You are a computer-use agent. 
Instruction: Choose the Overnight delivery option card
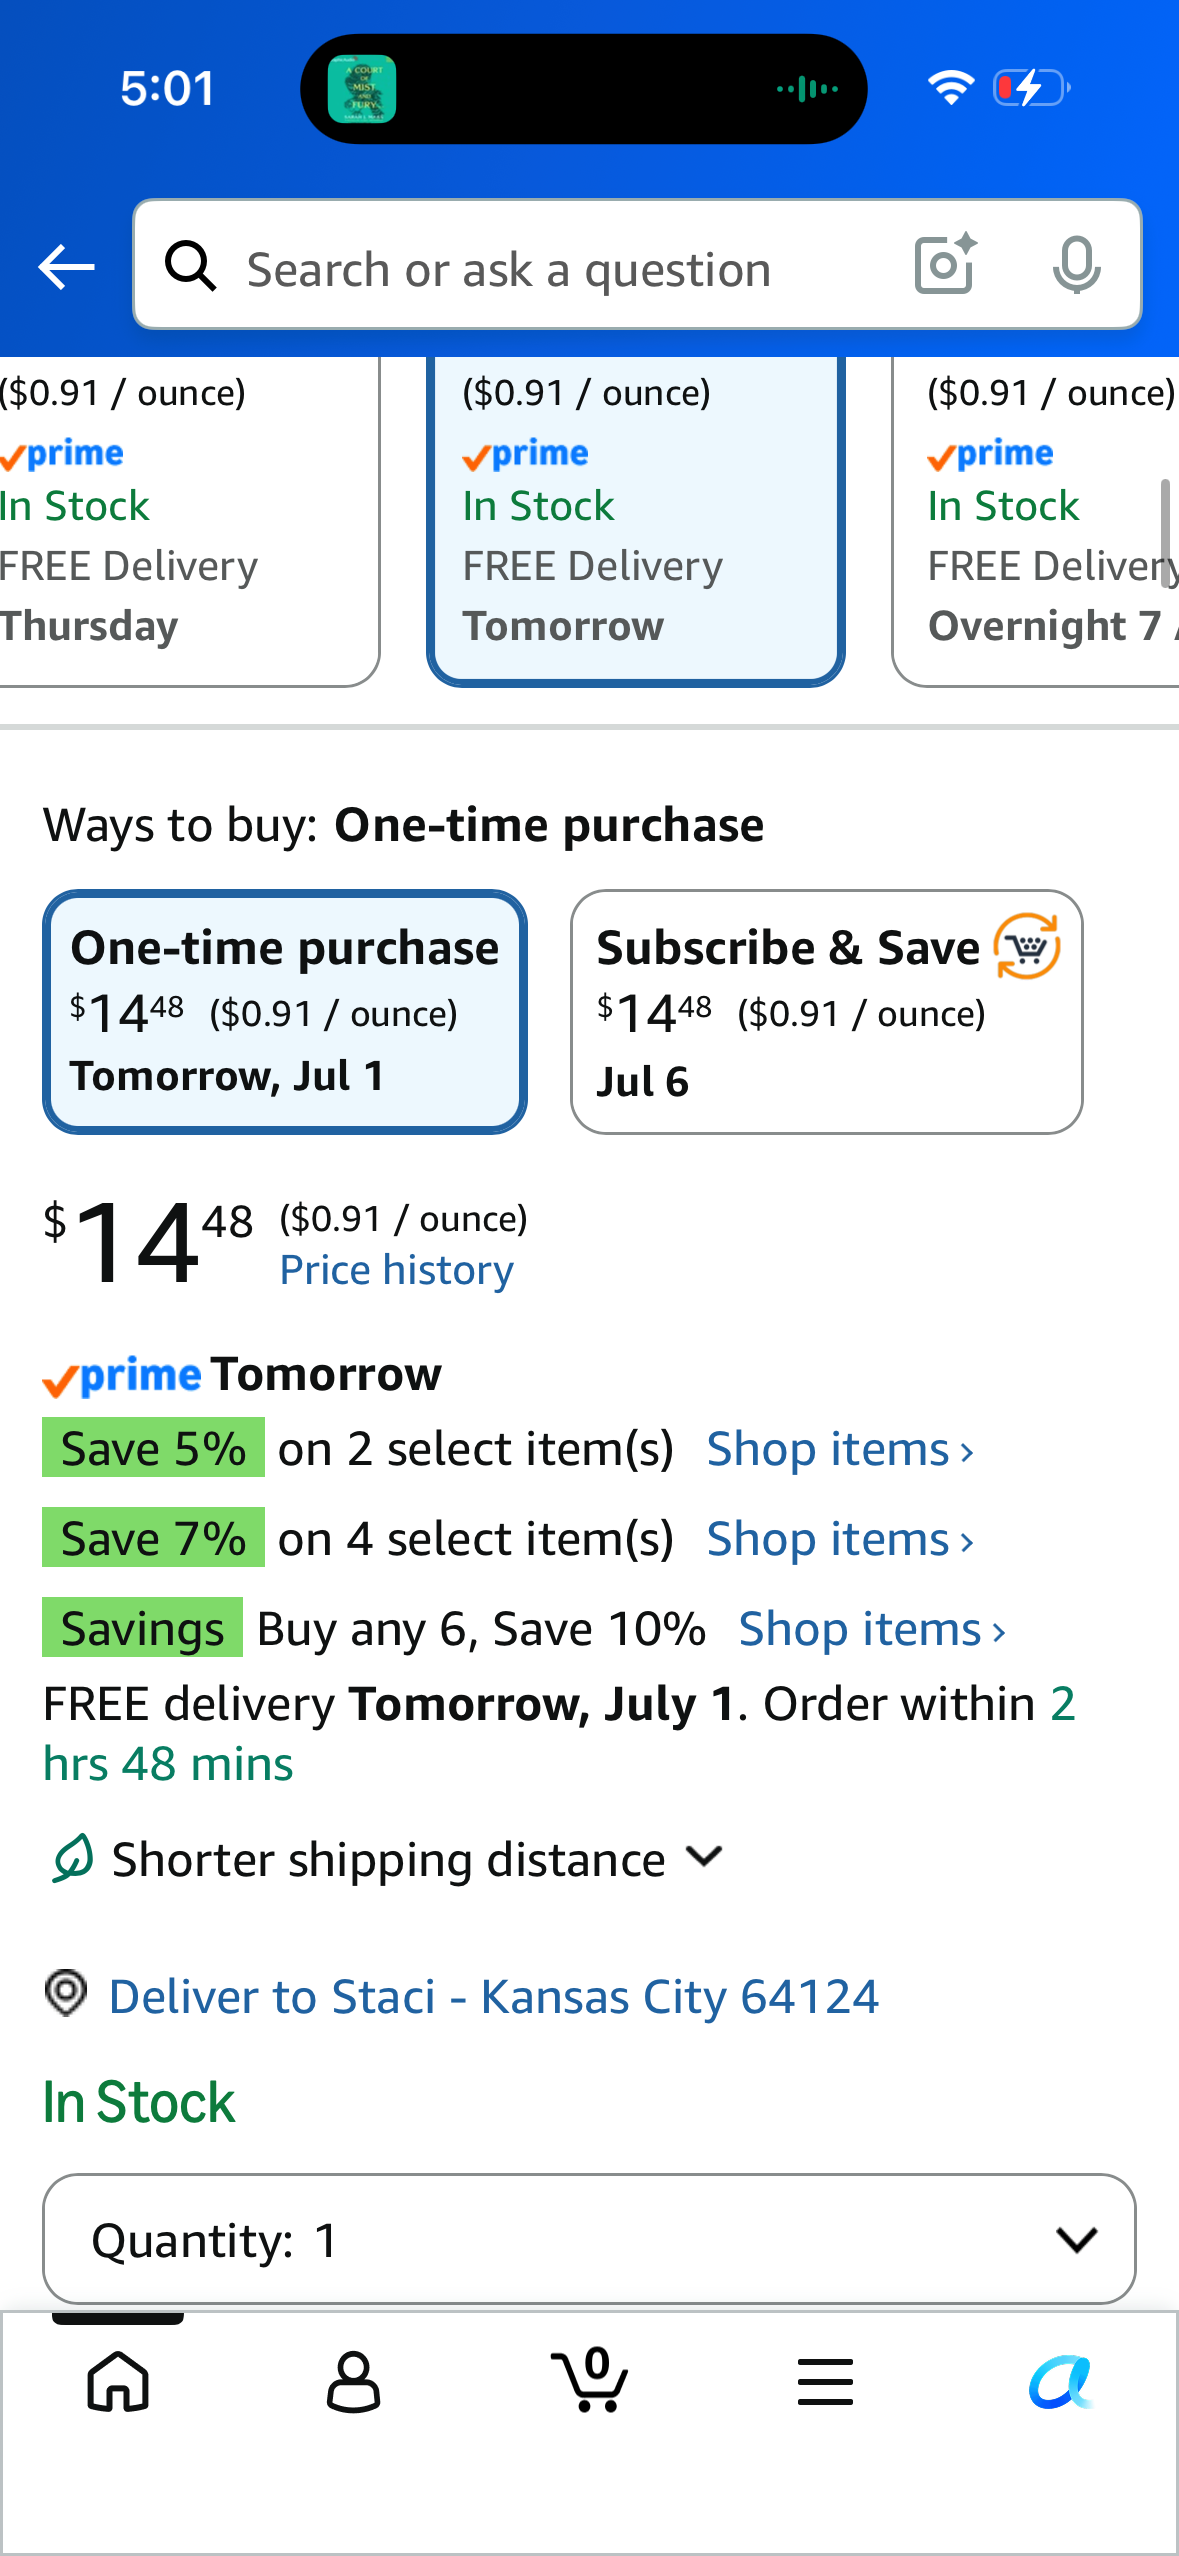click(x=1036, y=521)
